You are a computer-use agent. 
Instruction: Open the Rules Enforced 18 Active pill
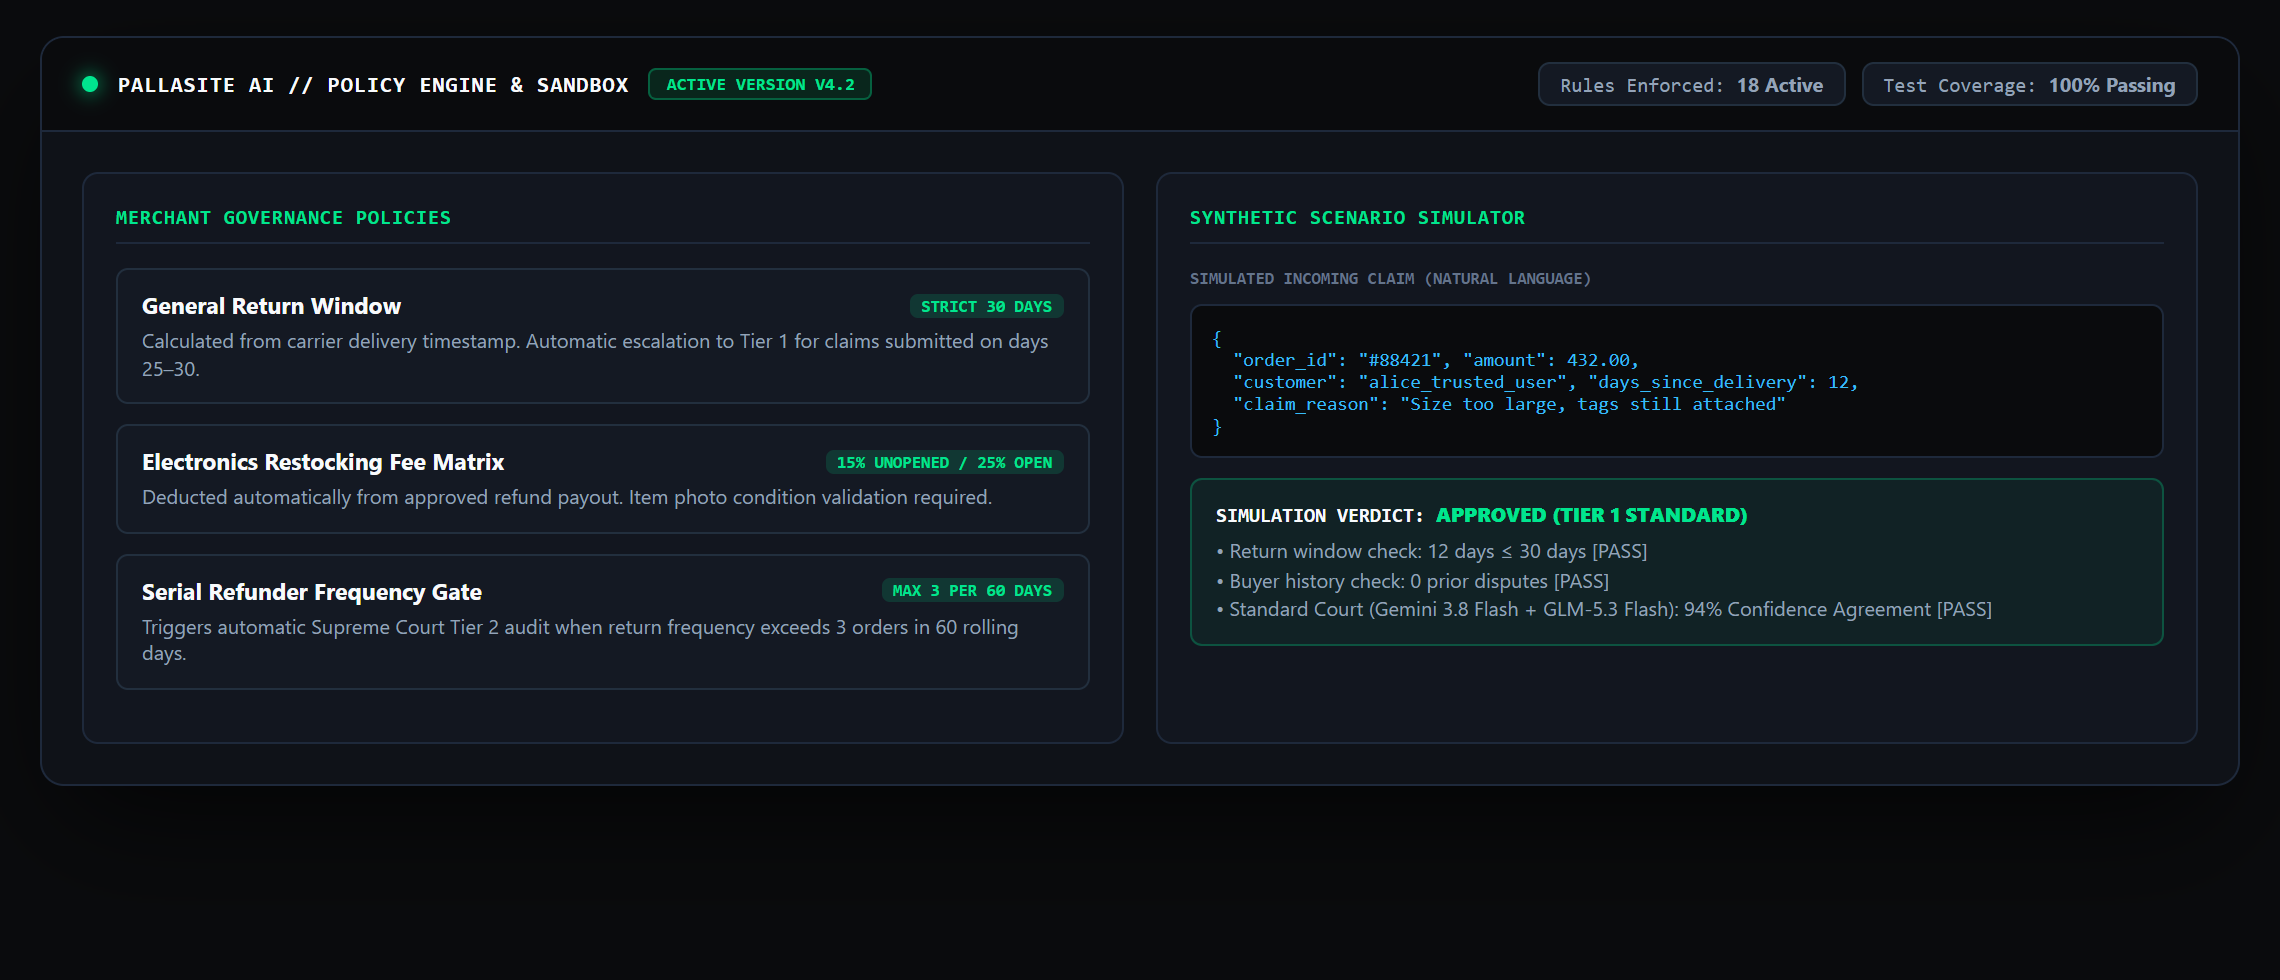coord(1691,84)
